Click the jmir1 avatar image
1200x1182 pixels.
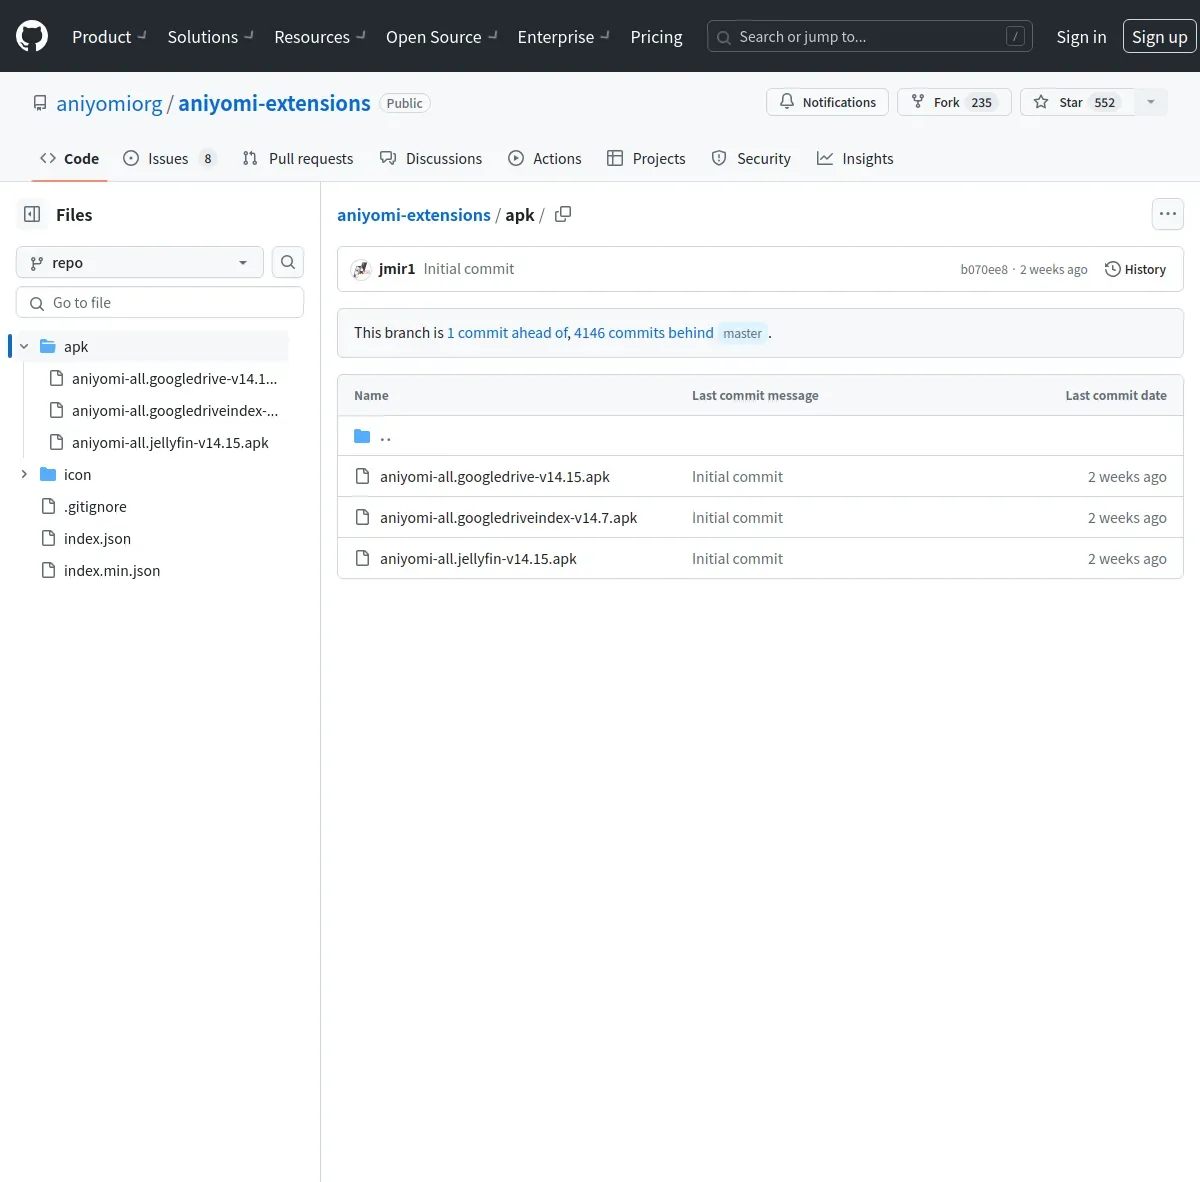[361, 269]
